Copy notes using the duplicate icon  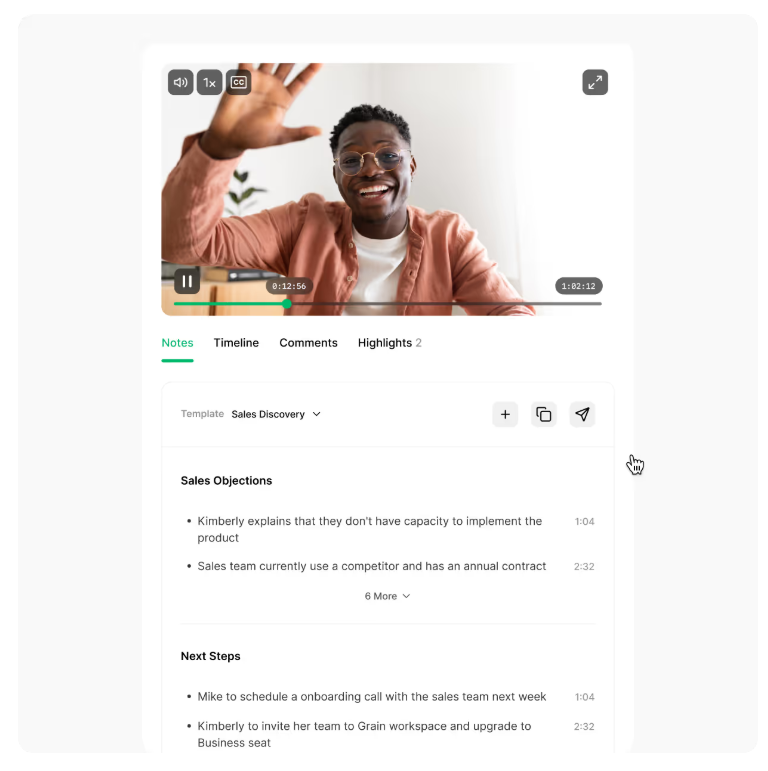[x=543, y=415]
